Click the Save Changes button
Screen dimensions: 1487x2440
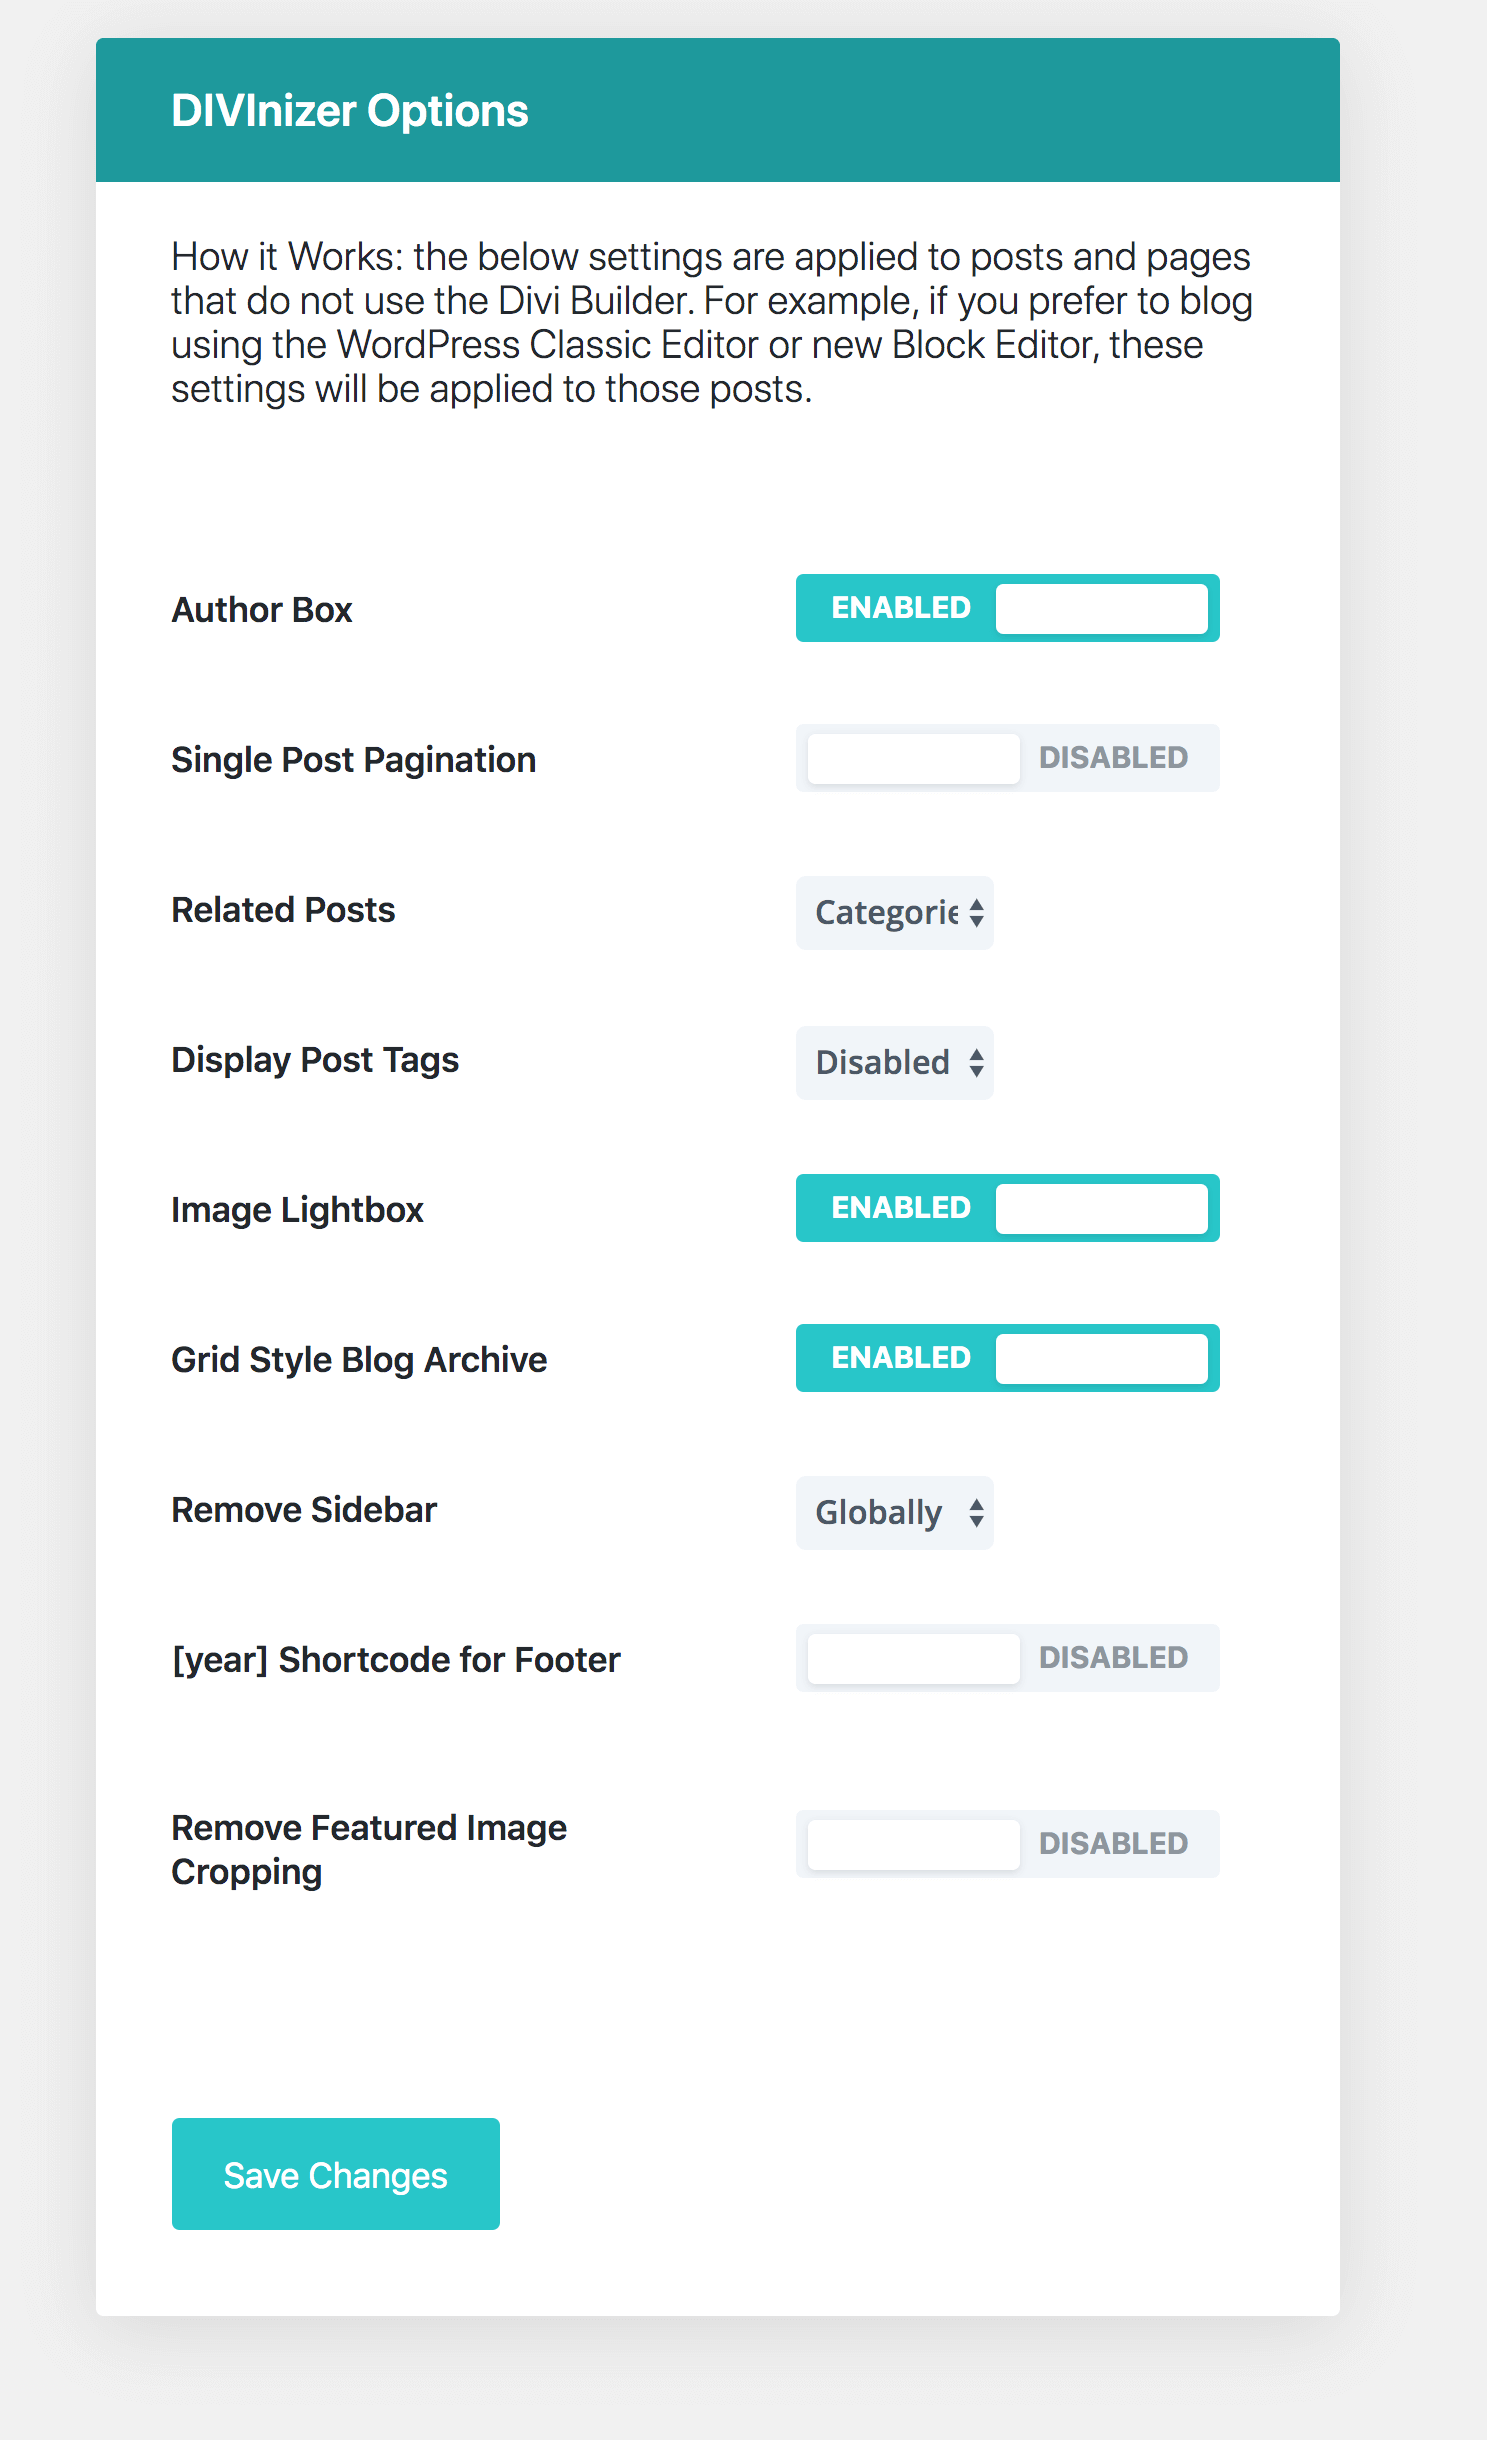[x=336, y=2174]
